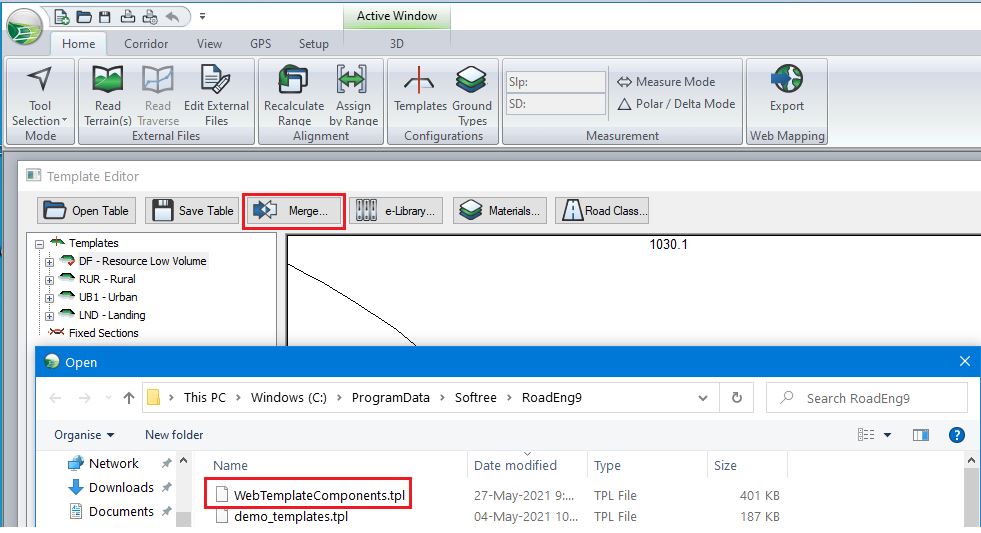The image size is (981, 533).
Task: Click the Undo arrow in quick access toolbar
Action: tap(173, 17)
